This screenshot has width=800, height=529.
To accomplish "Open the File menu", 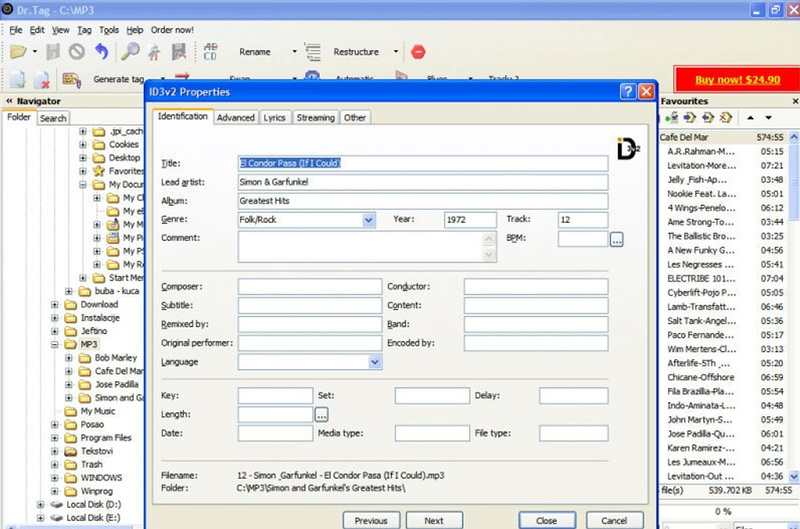I will pyautogui.click(x=16, y=30).
